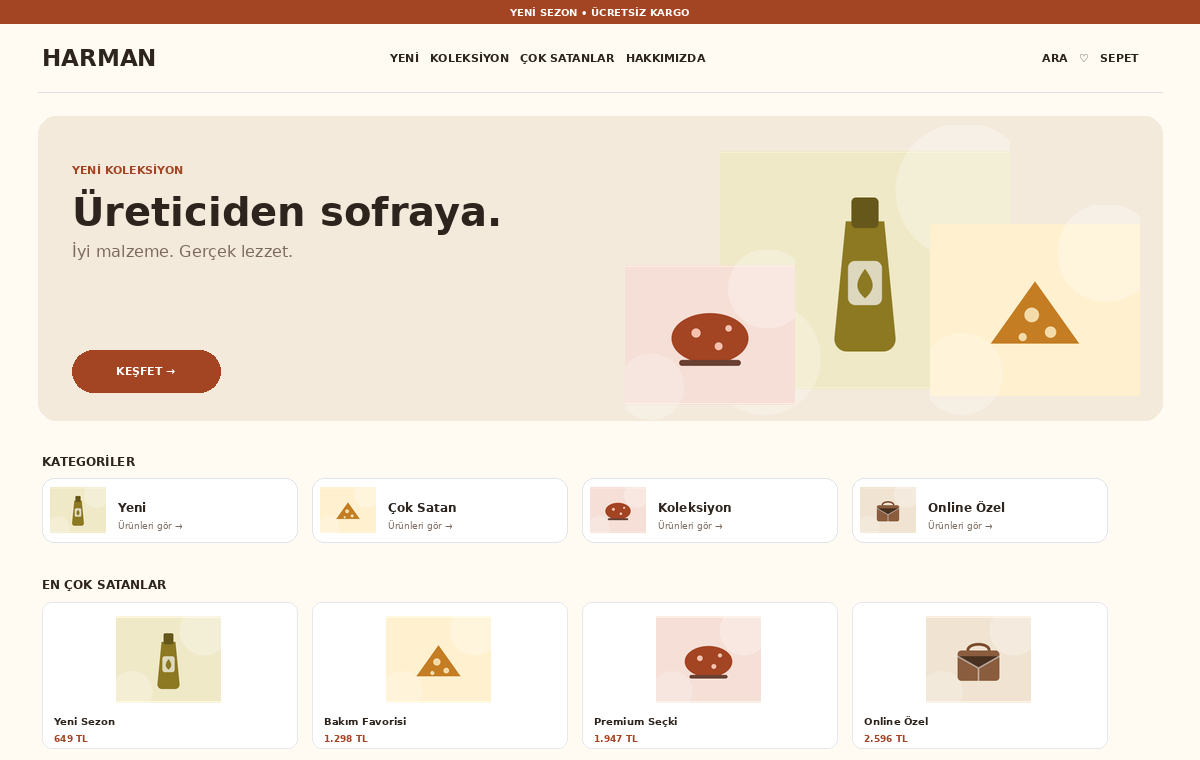Click the Premium Seçki product title
This screenshot has height=760, width=1200.
click(635, 721)
